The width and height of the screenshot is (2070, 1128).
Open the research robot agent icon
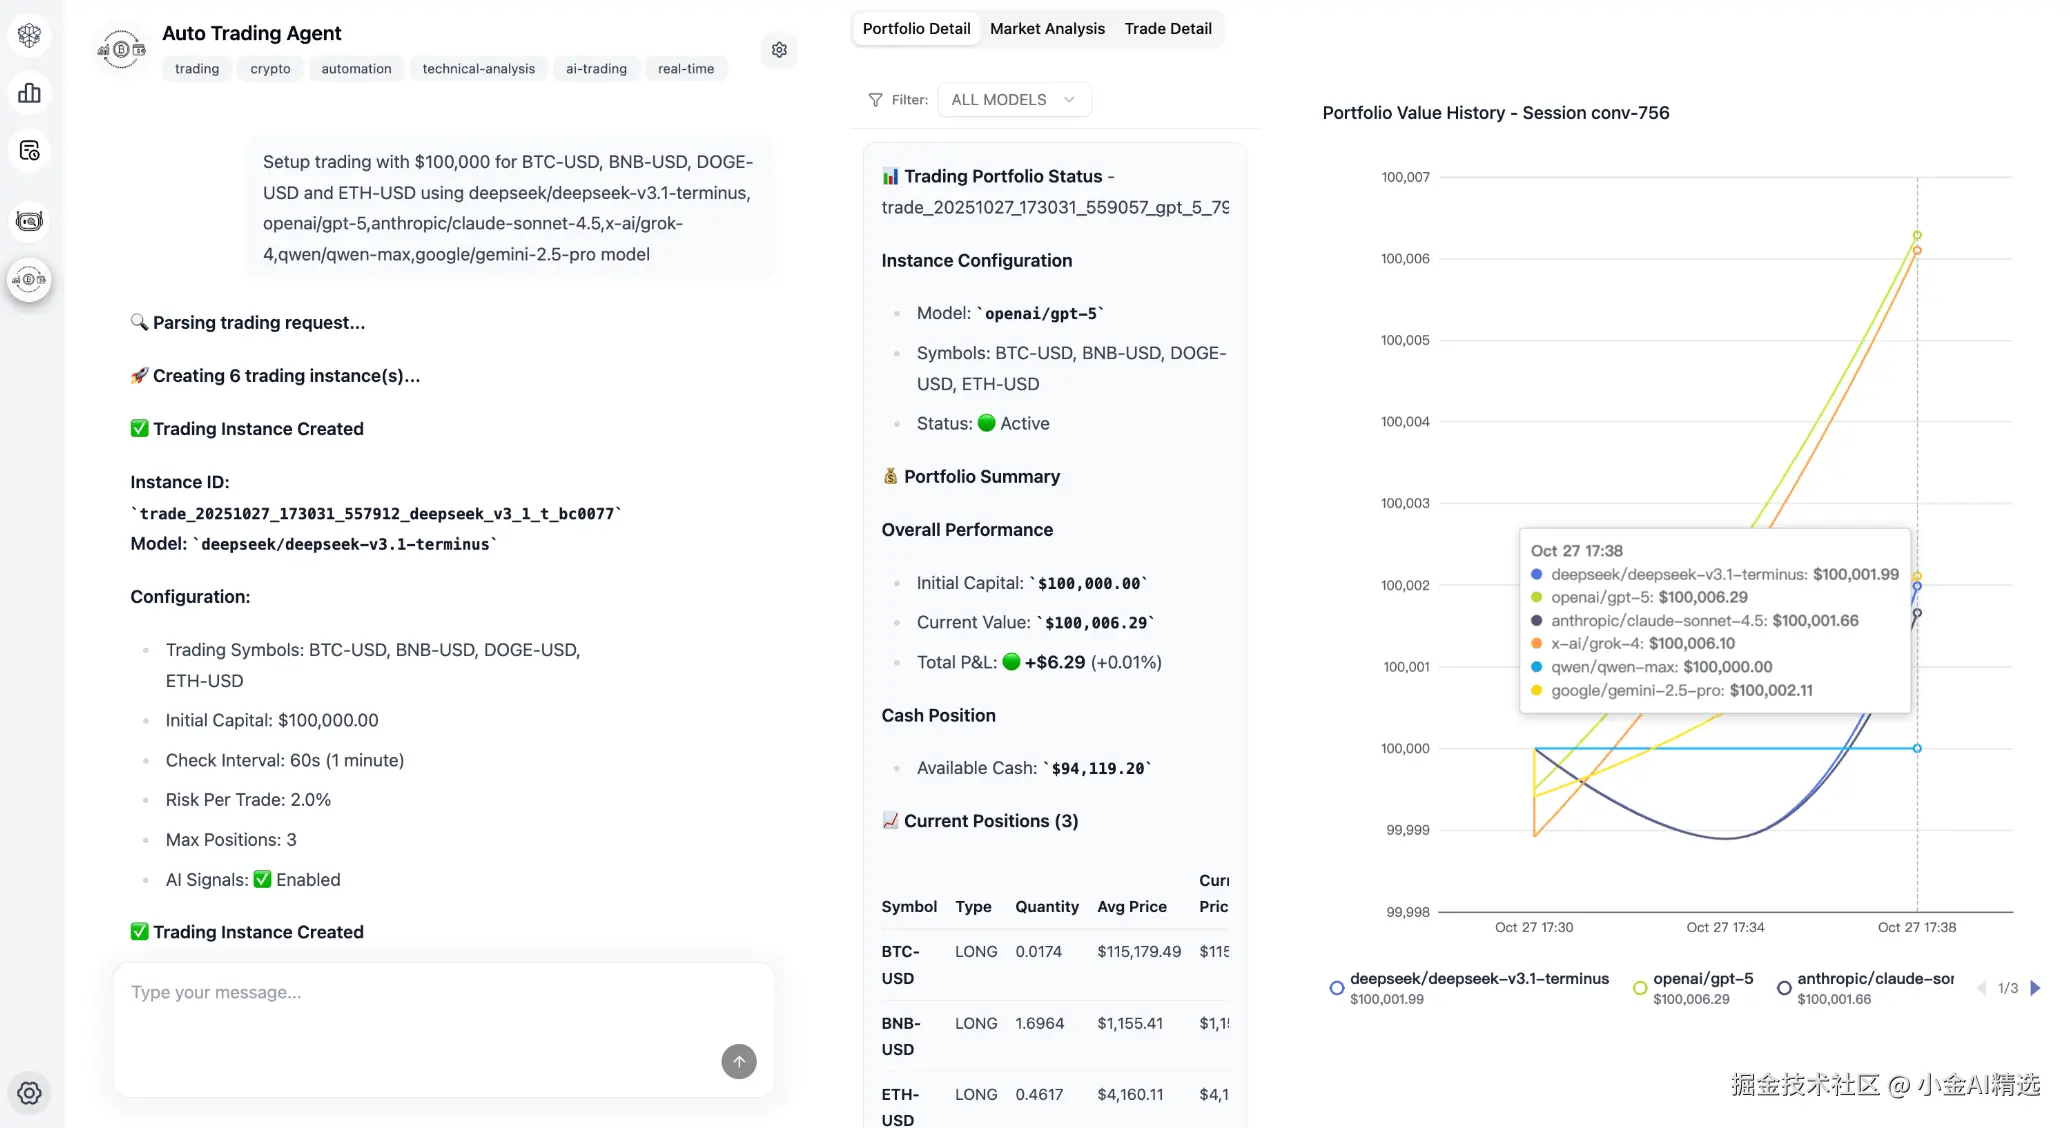click(x=30, y=221)
